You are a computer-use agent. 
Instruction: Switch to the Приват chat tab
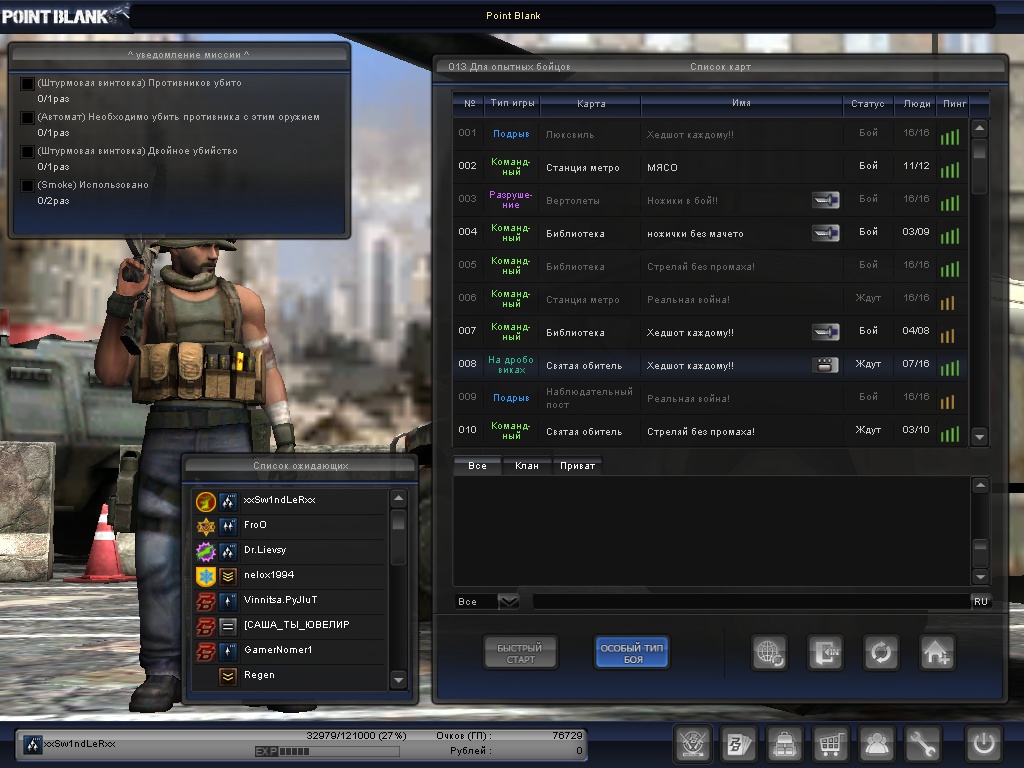pyautogui.click(x=578, y=466)
